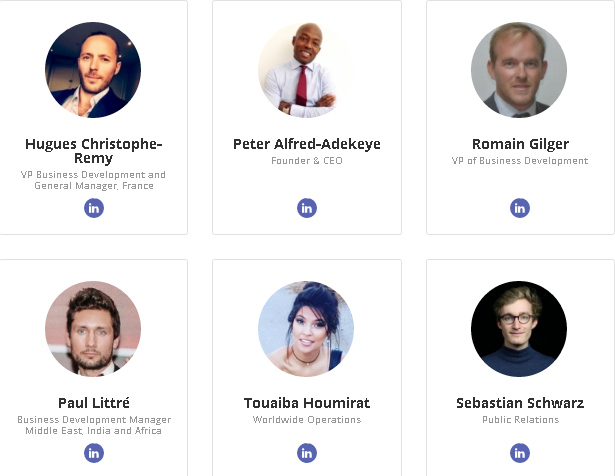Open Romain Gilger's LinkedIn icon
Viewport: 615px width, 476px height.
click(x=520, y=208)
